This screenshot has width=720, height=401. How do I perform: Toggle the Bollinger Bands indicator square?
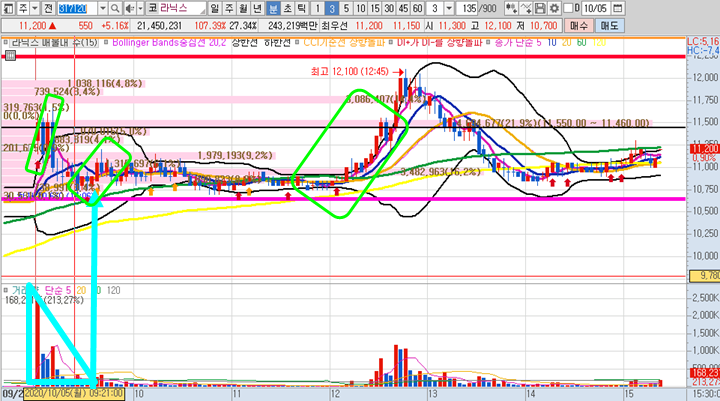point(106,42)
